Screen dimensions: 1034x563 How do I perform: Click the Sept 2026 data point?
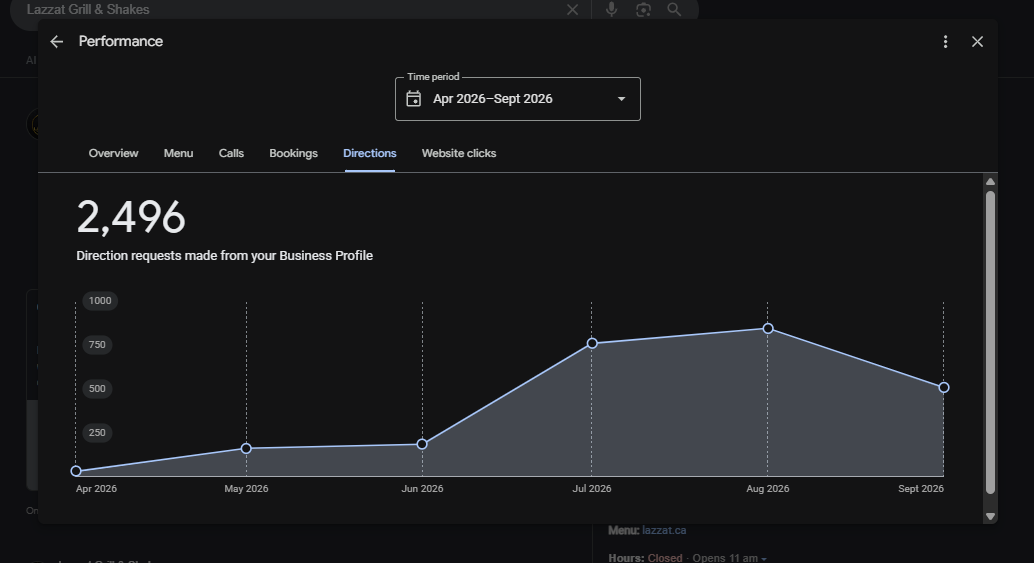point(944,388)
